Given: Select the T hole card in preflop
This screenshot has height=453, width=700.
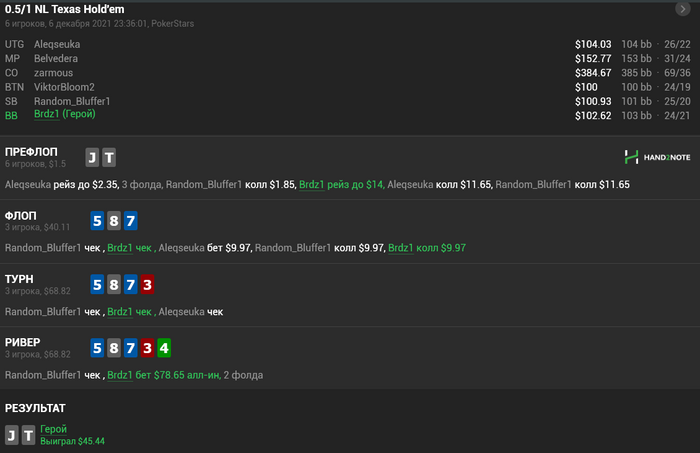Looking at the screenshot, I should point(109,158).
